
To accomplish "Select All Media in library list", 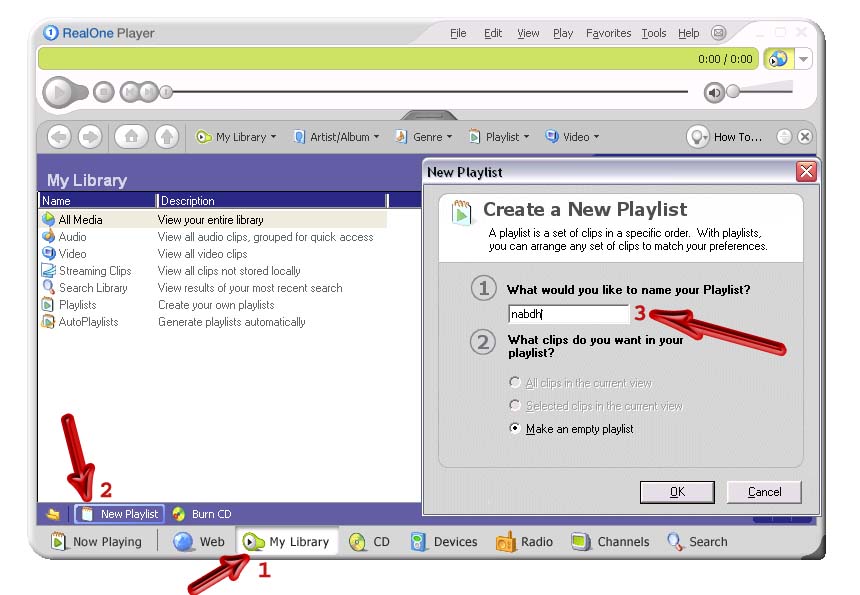I will coord(213,220).
